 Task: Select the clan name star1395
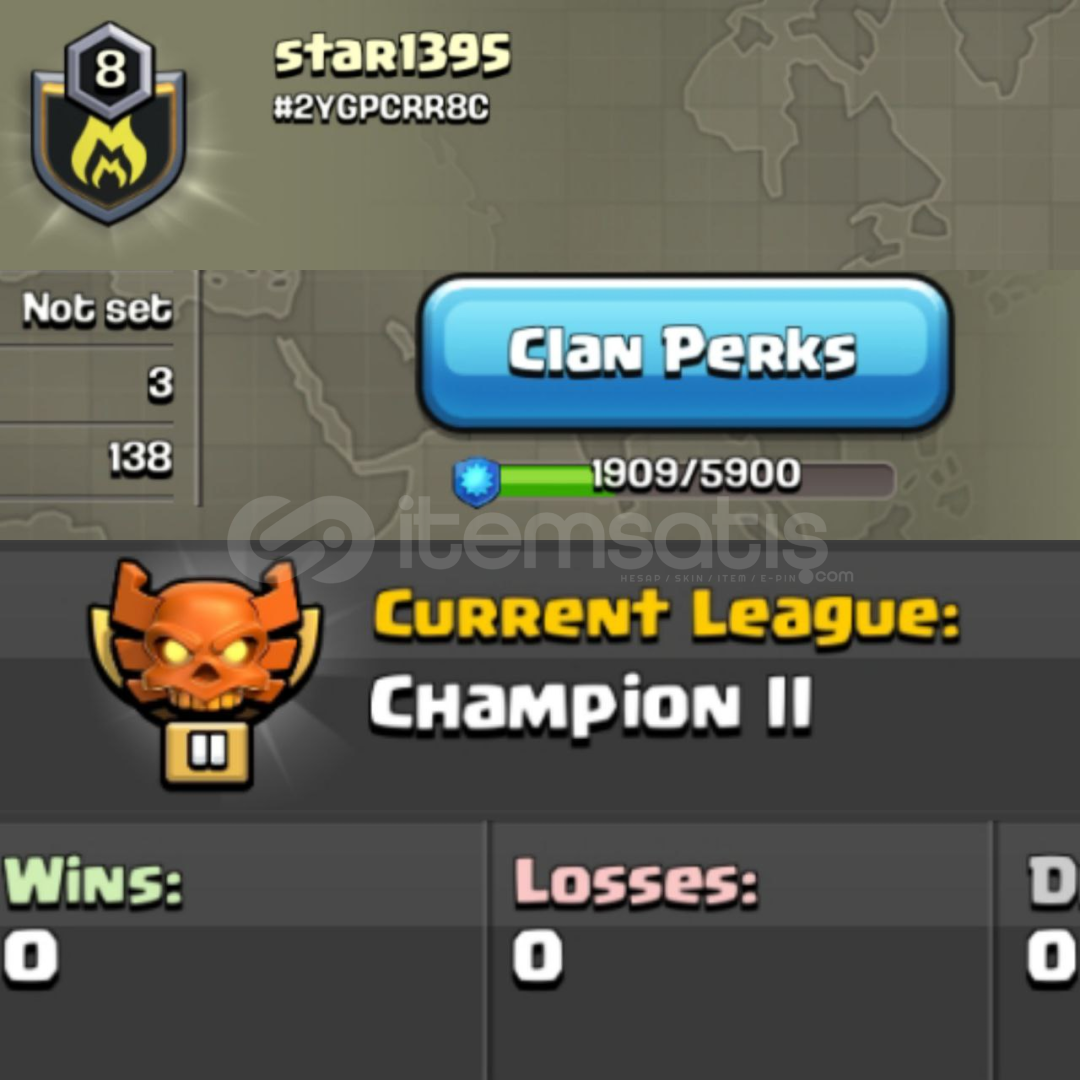point(393,54)
